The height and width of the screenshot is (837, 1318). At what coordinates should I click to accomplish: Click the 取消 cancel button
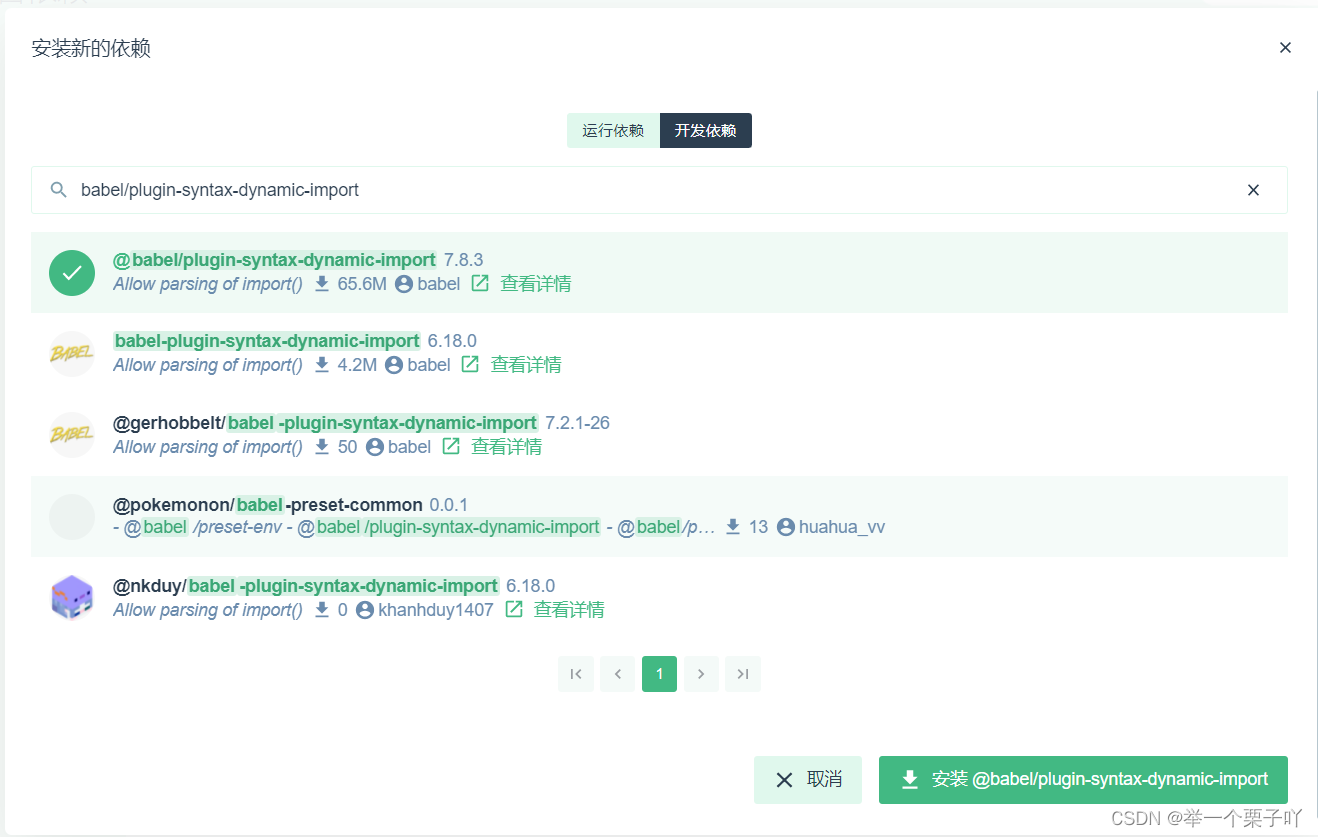pyautogui.click(x=808, y=780)
